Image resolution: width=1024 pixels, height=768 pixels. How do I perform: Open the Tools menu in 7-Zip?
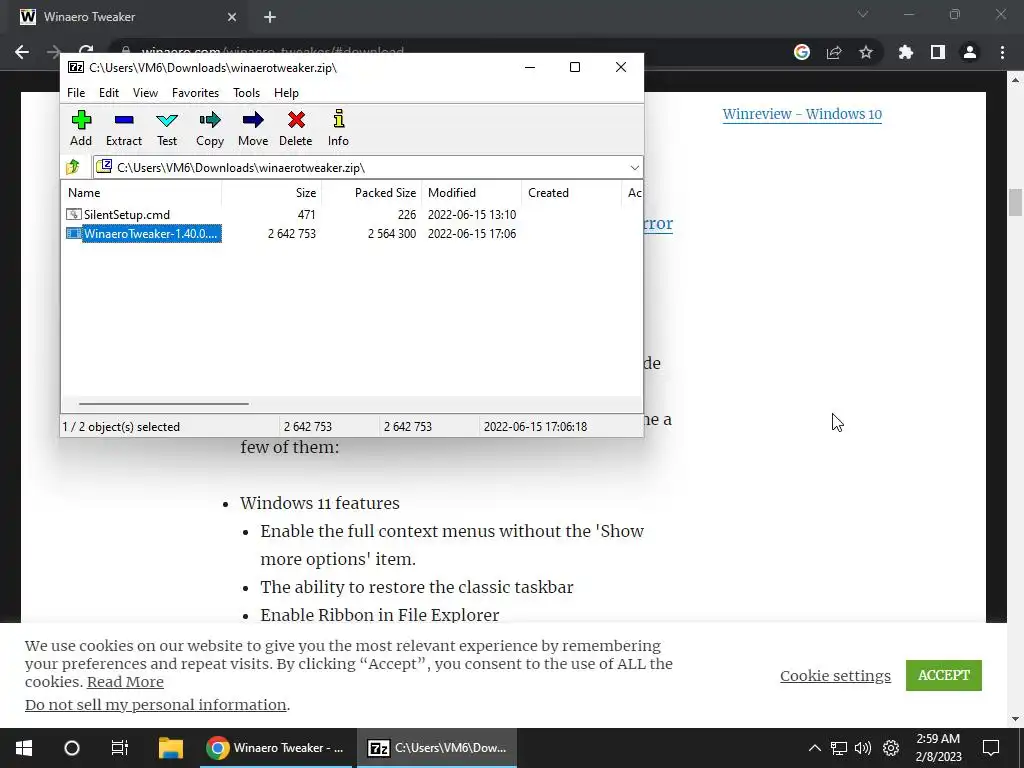point(246,93)
